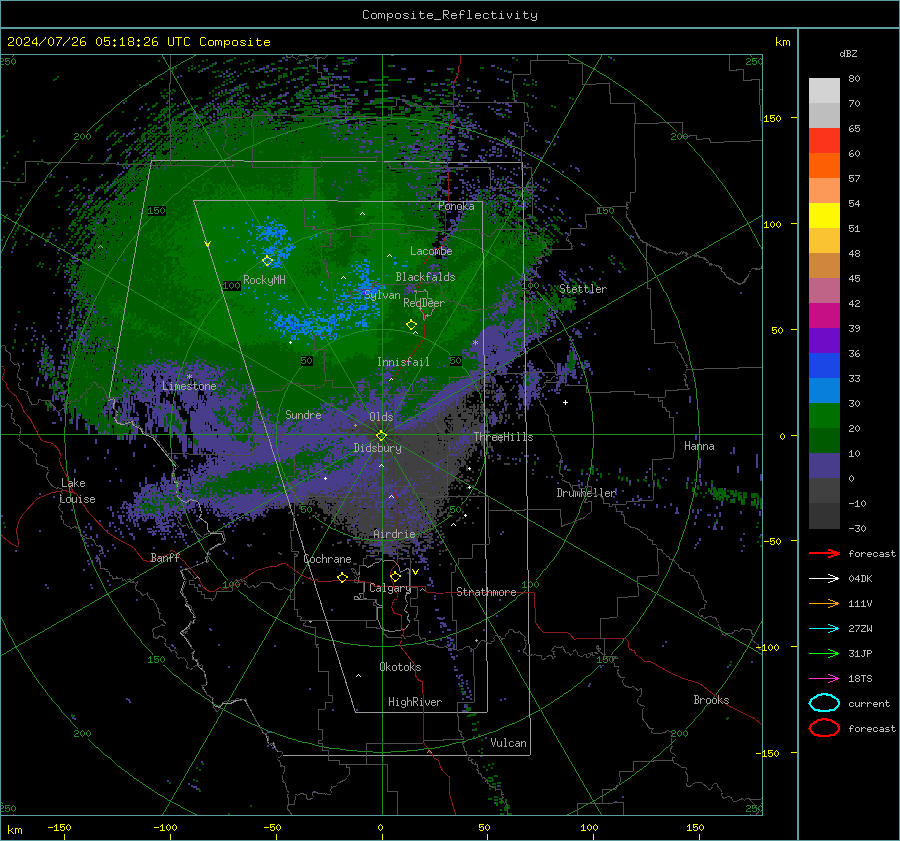Click the Sylvan label on map
This screenshot has height=841, width=900.
point(382,295)
